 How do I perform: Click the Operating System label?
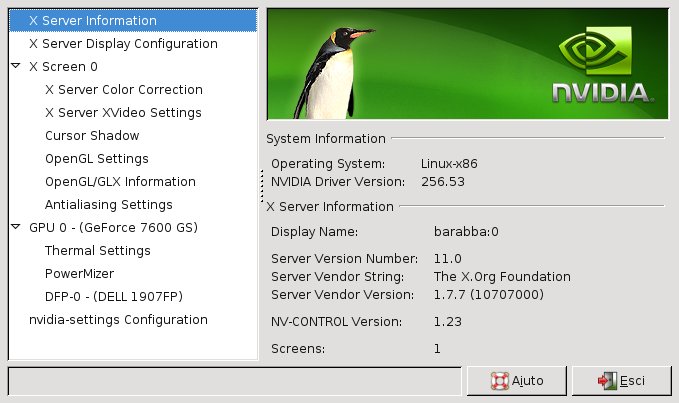(328, 164)
